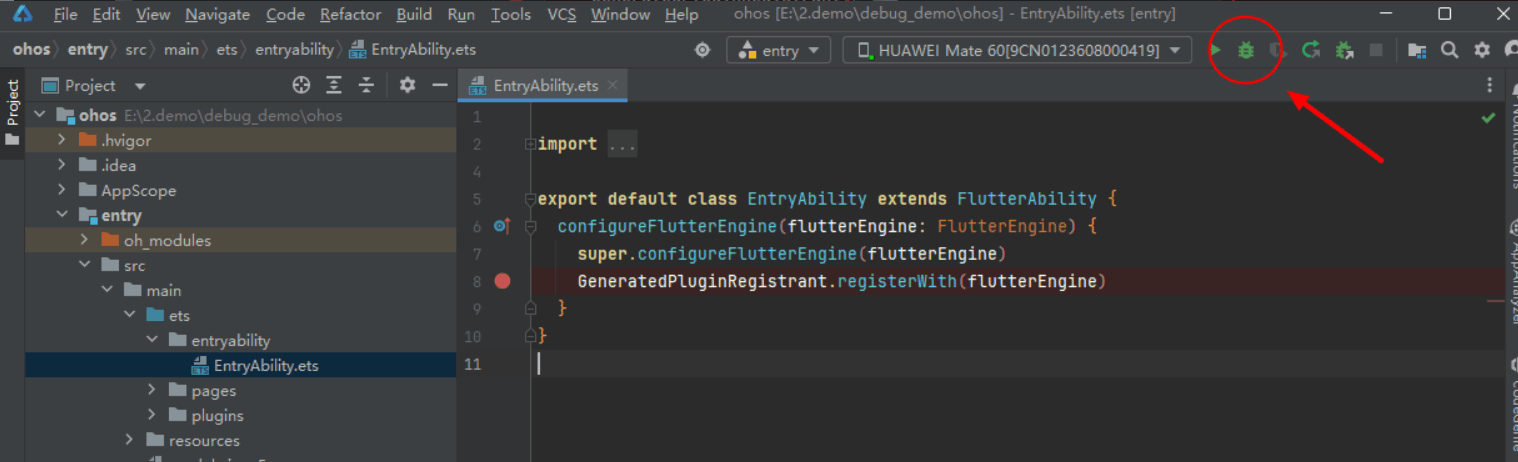Expand all in Project panel
Image resolution: width=1518 pixels, height=462 pixels.
point(334,85)
